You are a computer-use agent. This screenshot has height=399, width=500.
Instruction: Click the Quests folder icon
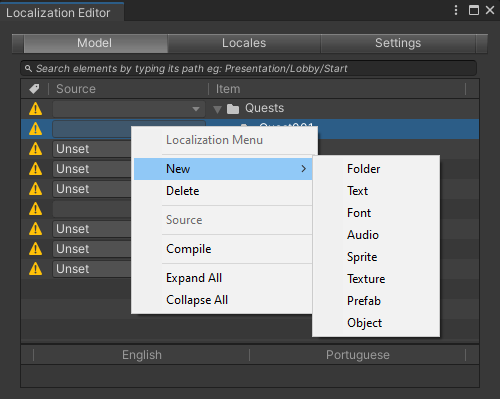(x=233, y=109)
